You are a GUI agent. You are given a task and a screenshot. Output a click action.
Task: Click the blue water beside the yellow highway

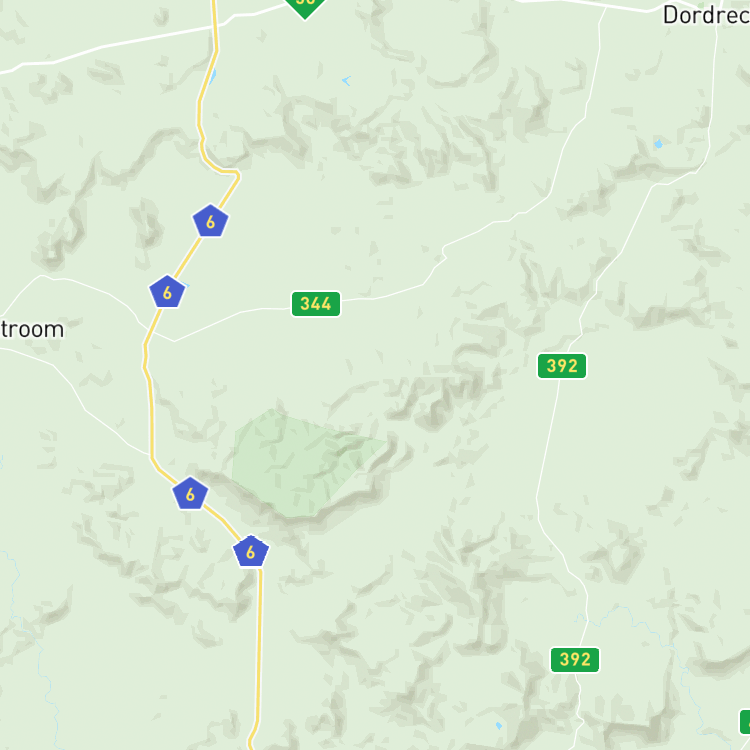[213, 76]
